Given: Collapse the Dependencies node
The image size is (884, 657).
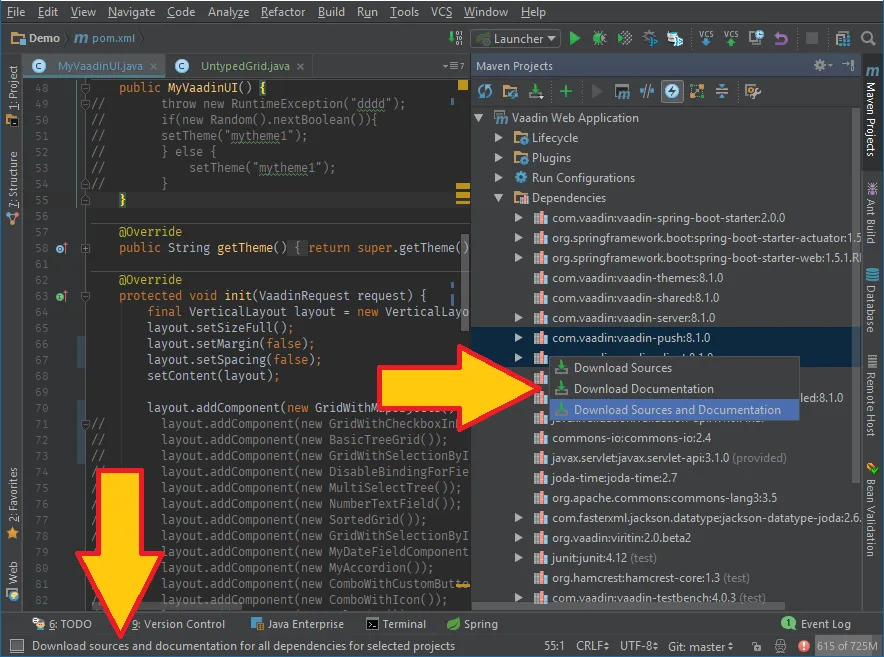Looking at the screenshot, I should [500, 198].
